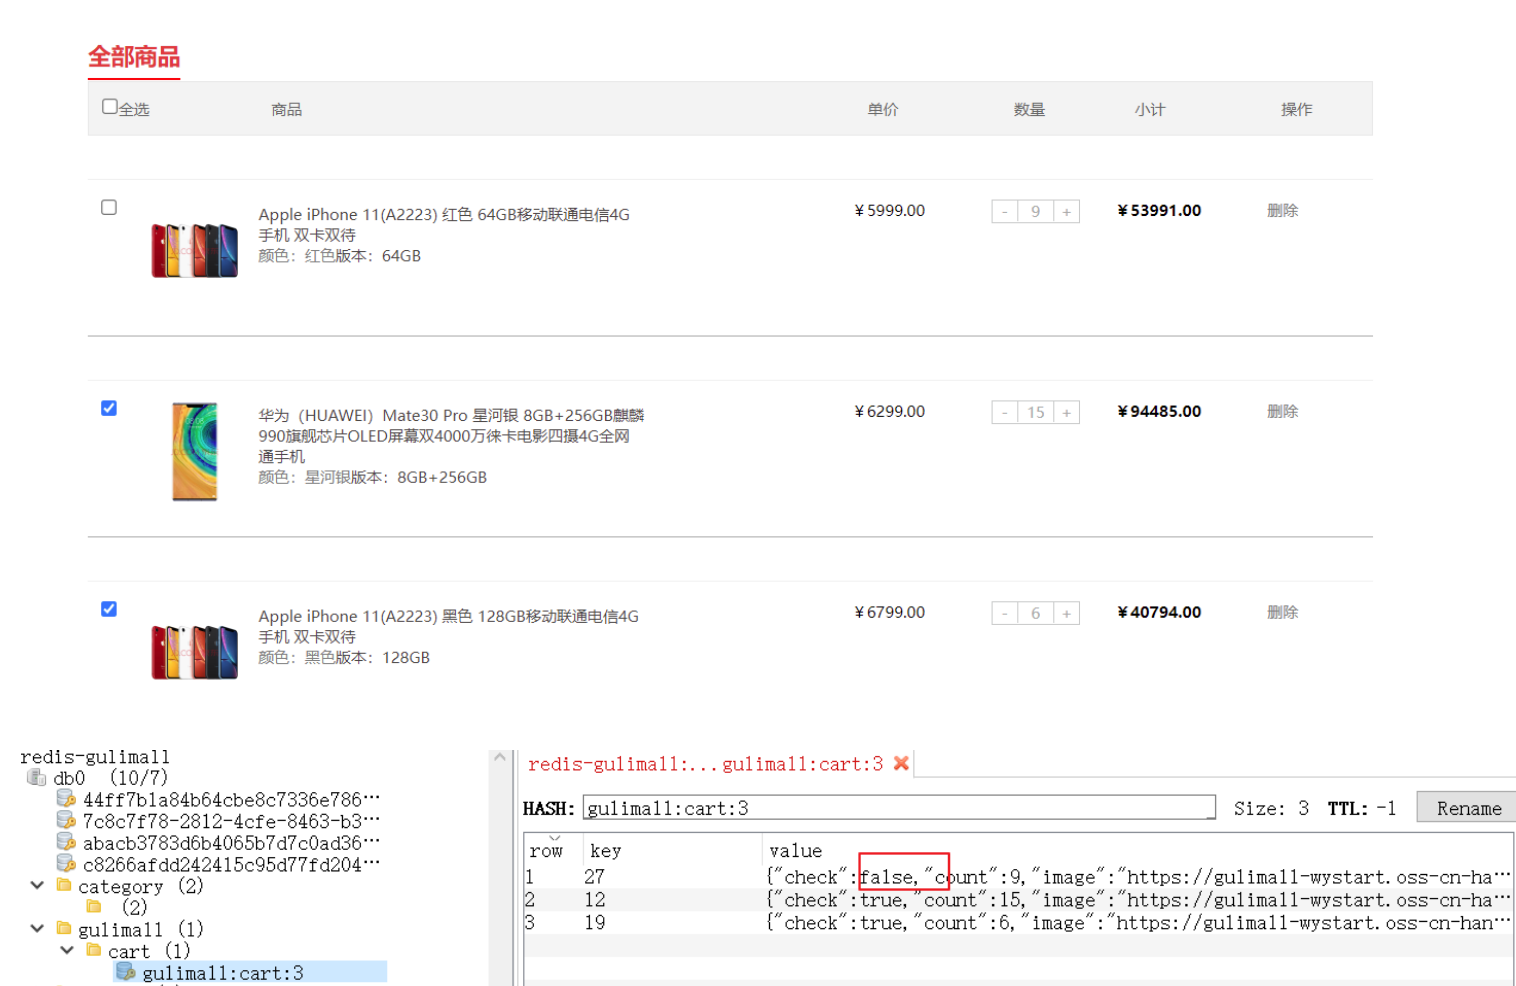Open red iPhone 11 64GB product title
This screenshot has width=1516, height=986.
(x=444, y=224)
